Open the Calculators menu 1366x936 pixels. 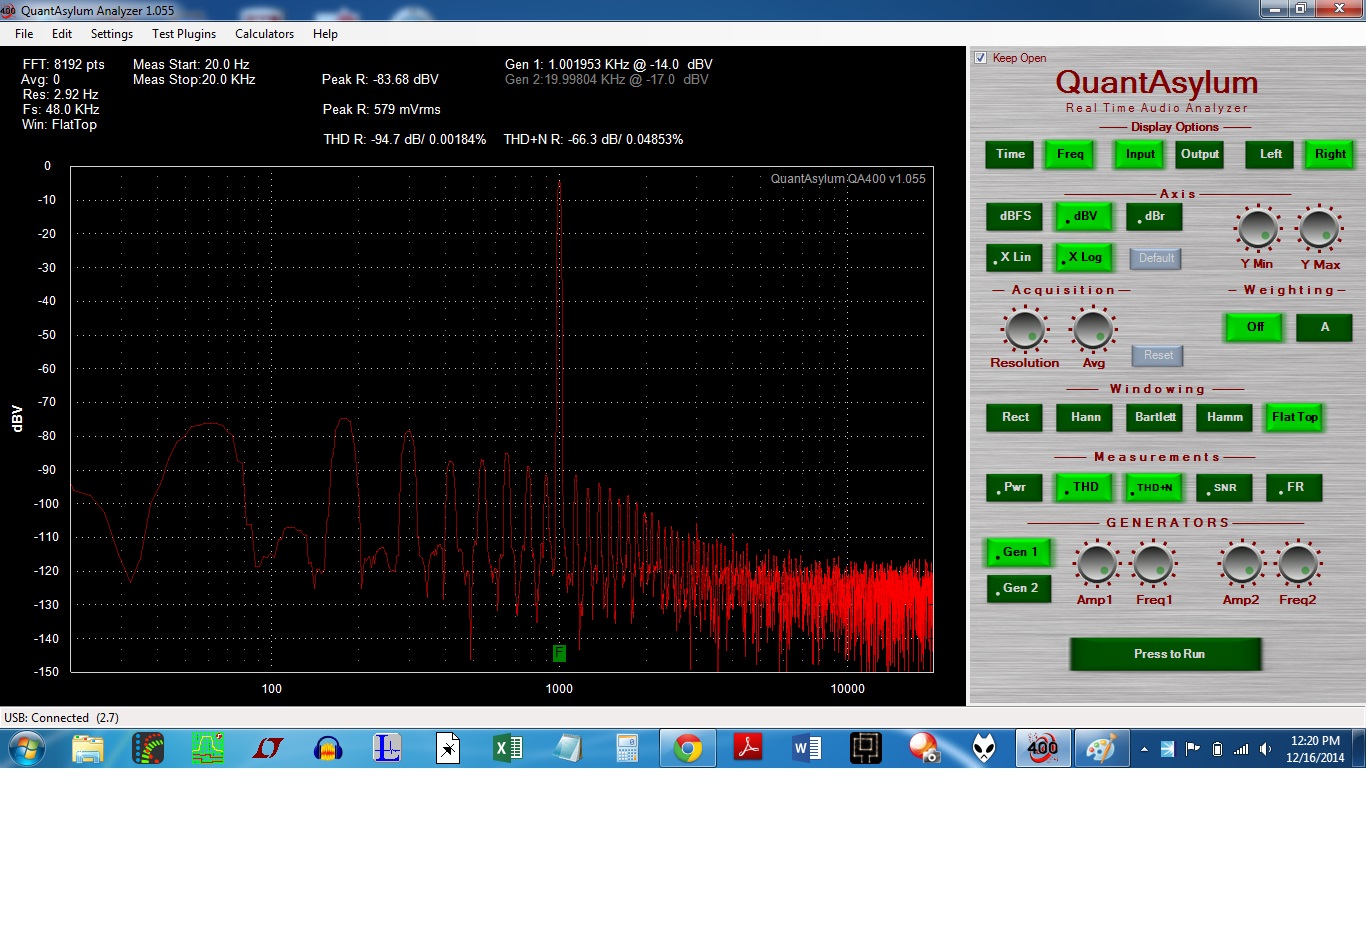click(264, 34)
